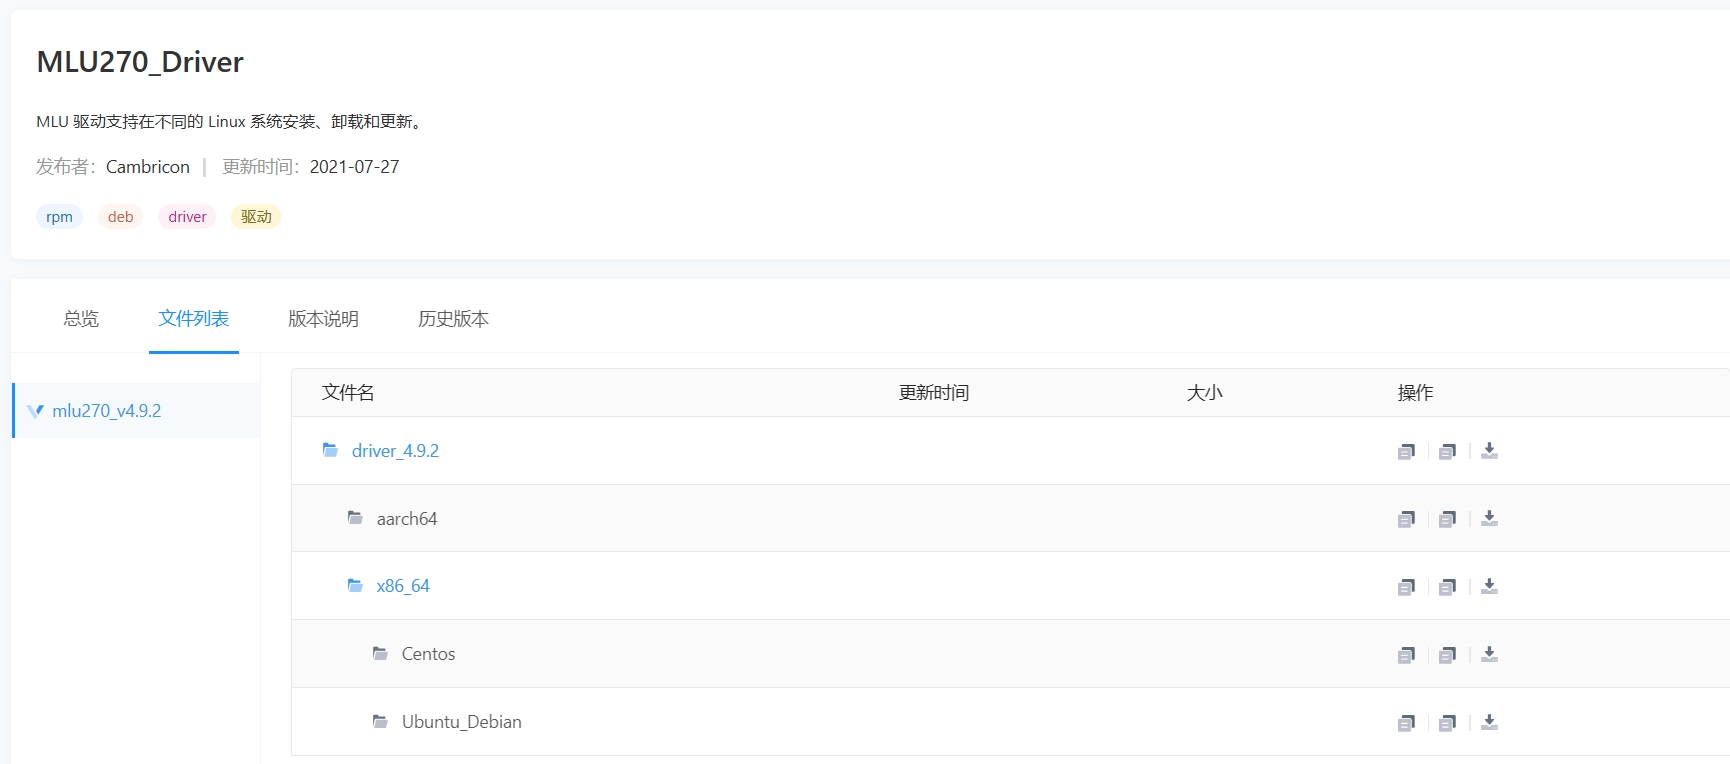This screenshot has height=764, width=1730.
Task: Click the update date 2021-07-27
Action: coord(354,167)
